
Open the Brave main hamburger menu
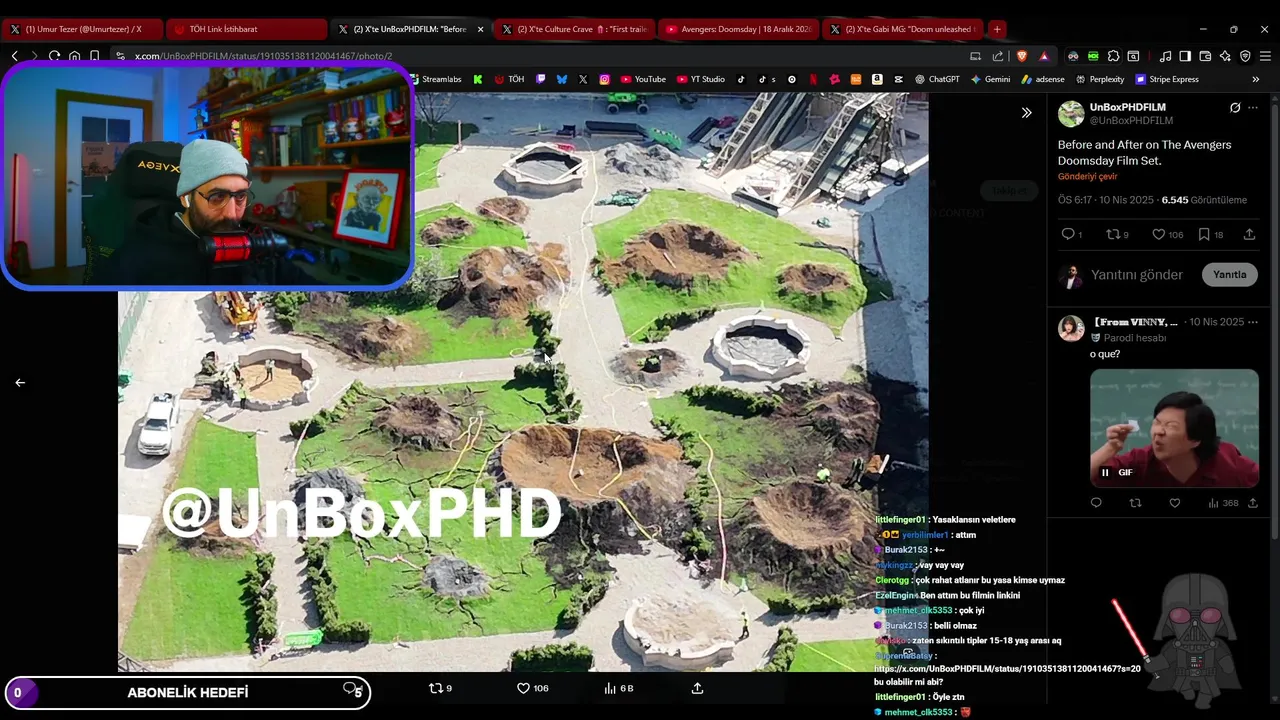tap(1265, 56)
